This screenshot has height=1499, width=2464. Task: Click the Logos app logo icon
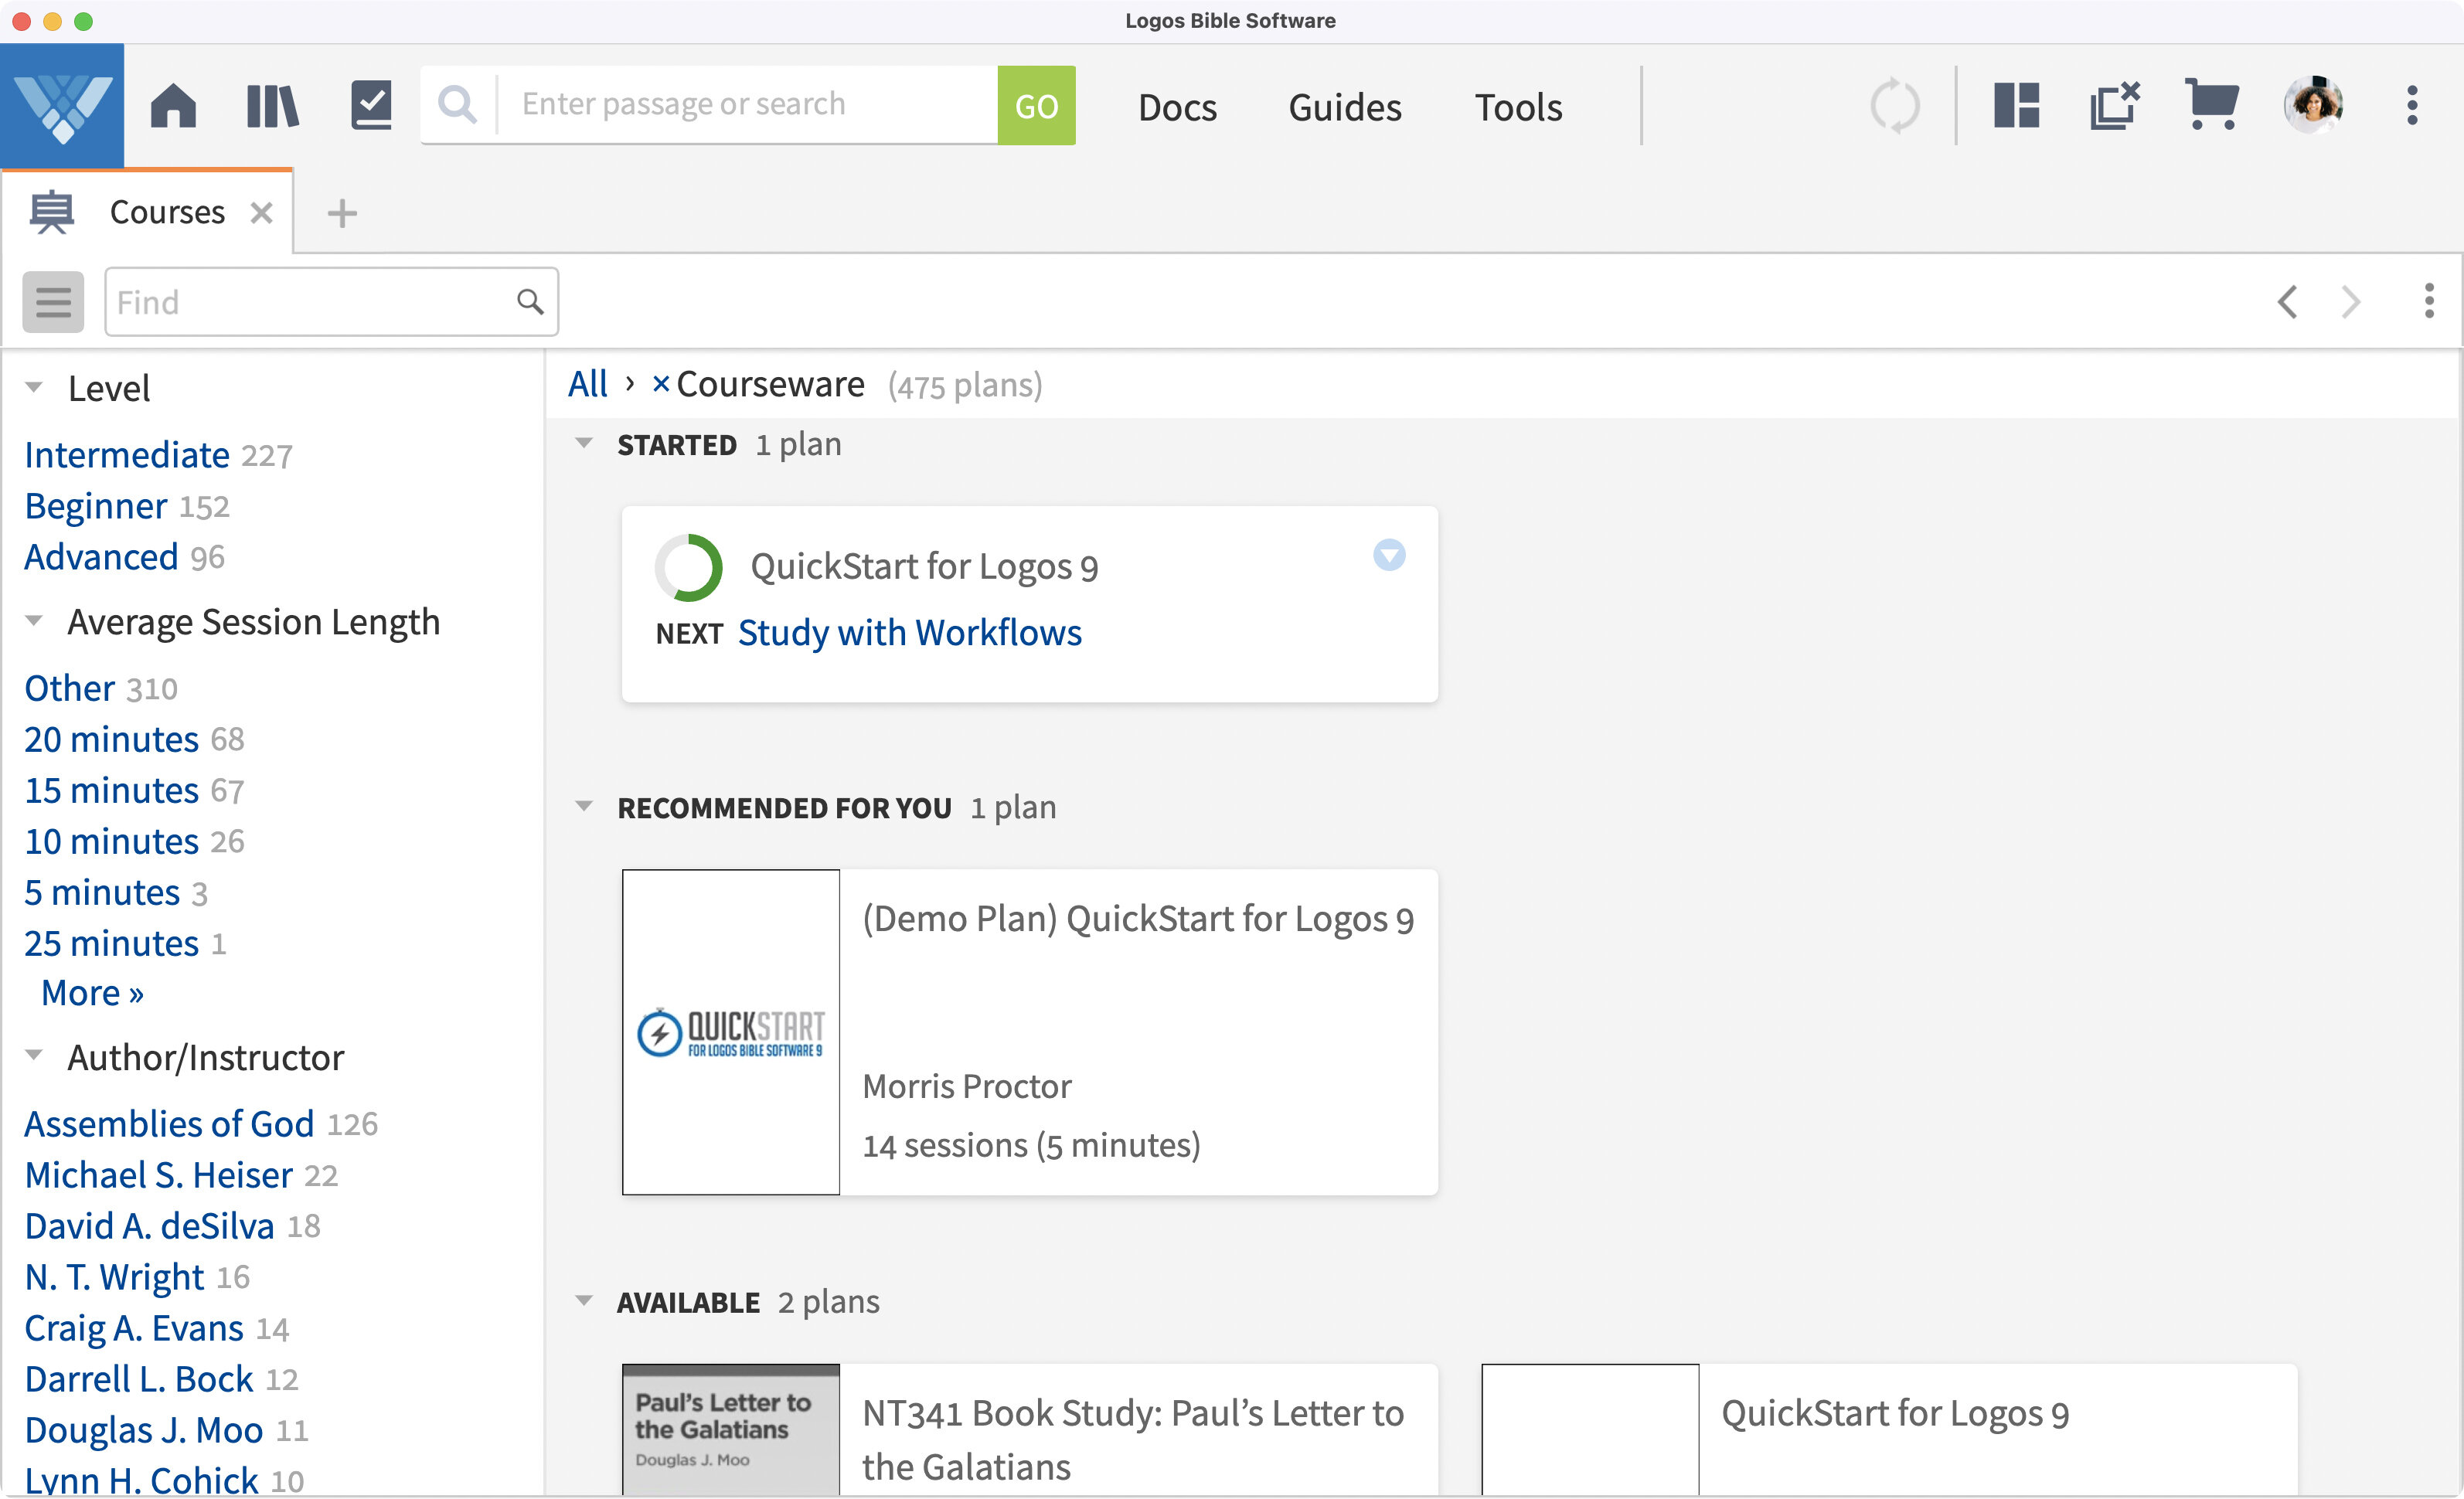pyautogui.click(x=62, y=105)
